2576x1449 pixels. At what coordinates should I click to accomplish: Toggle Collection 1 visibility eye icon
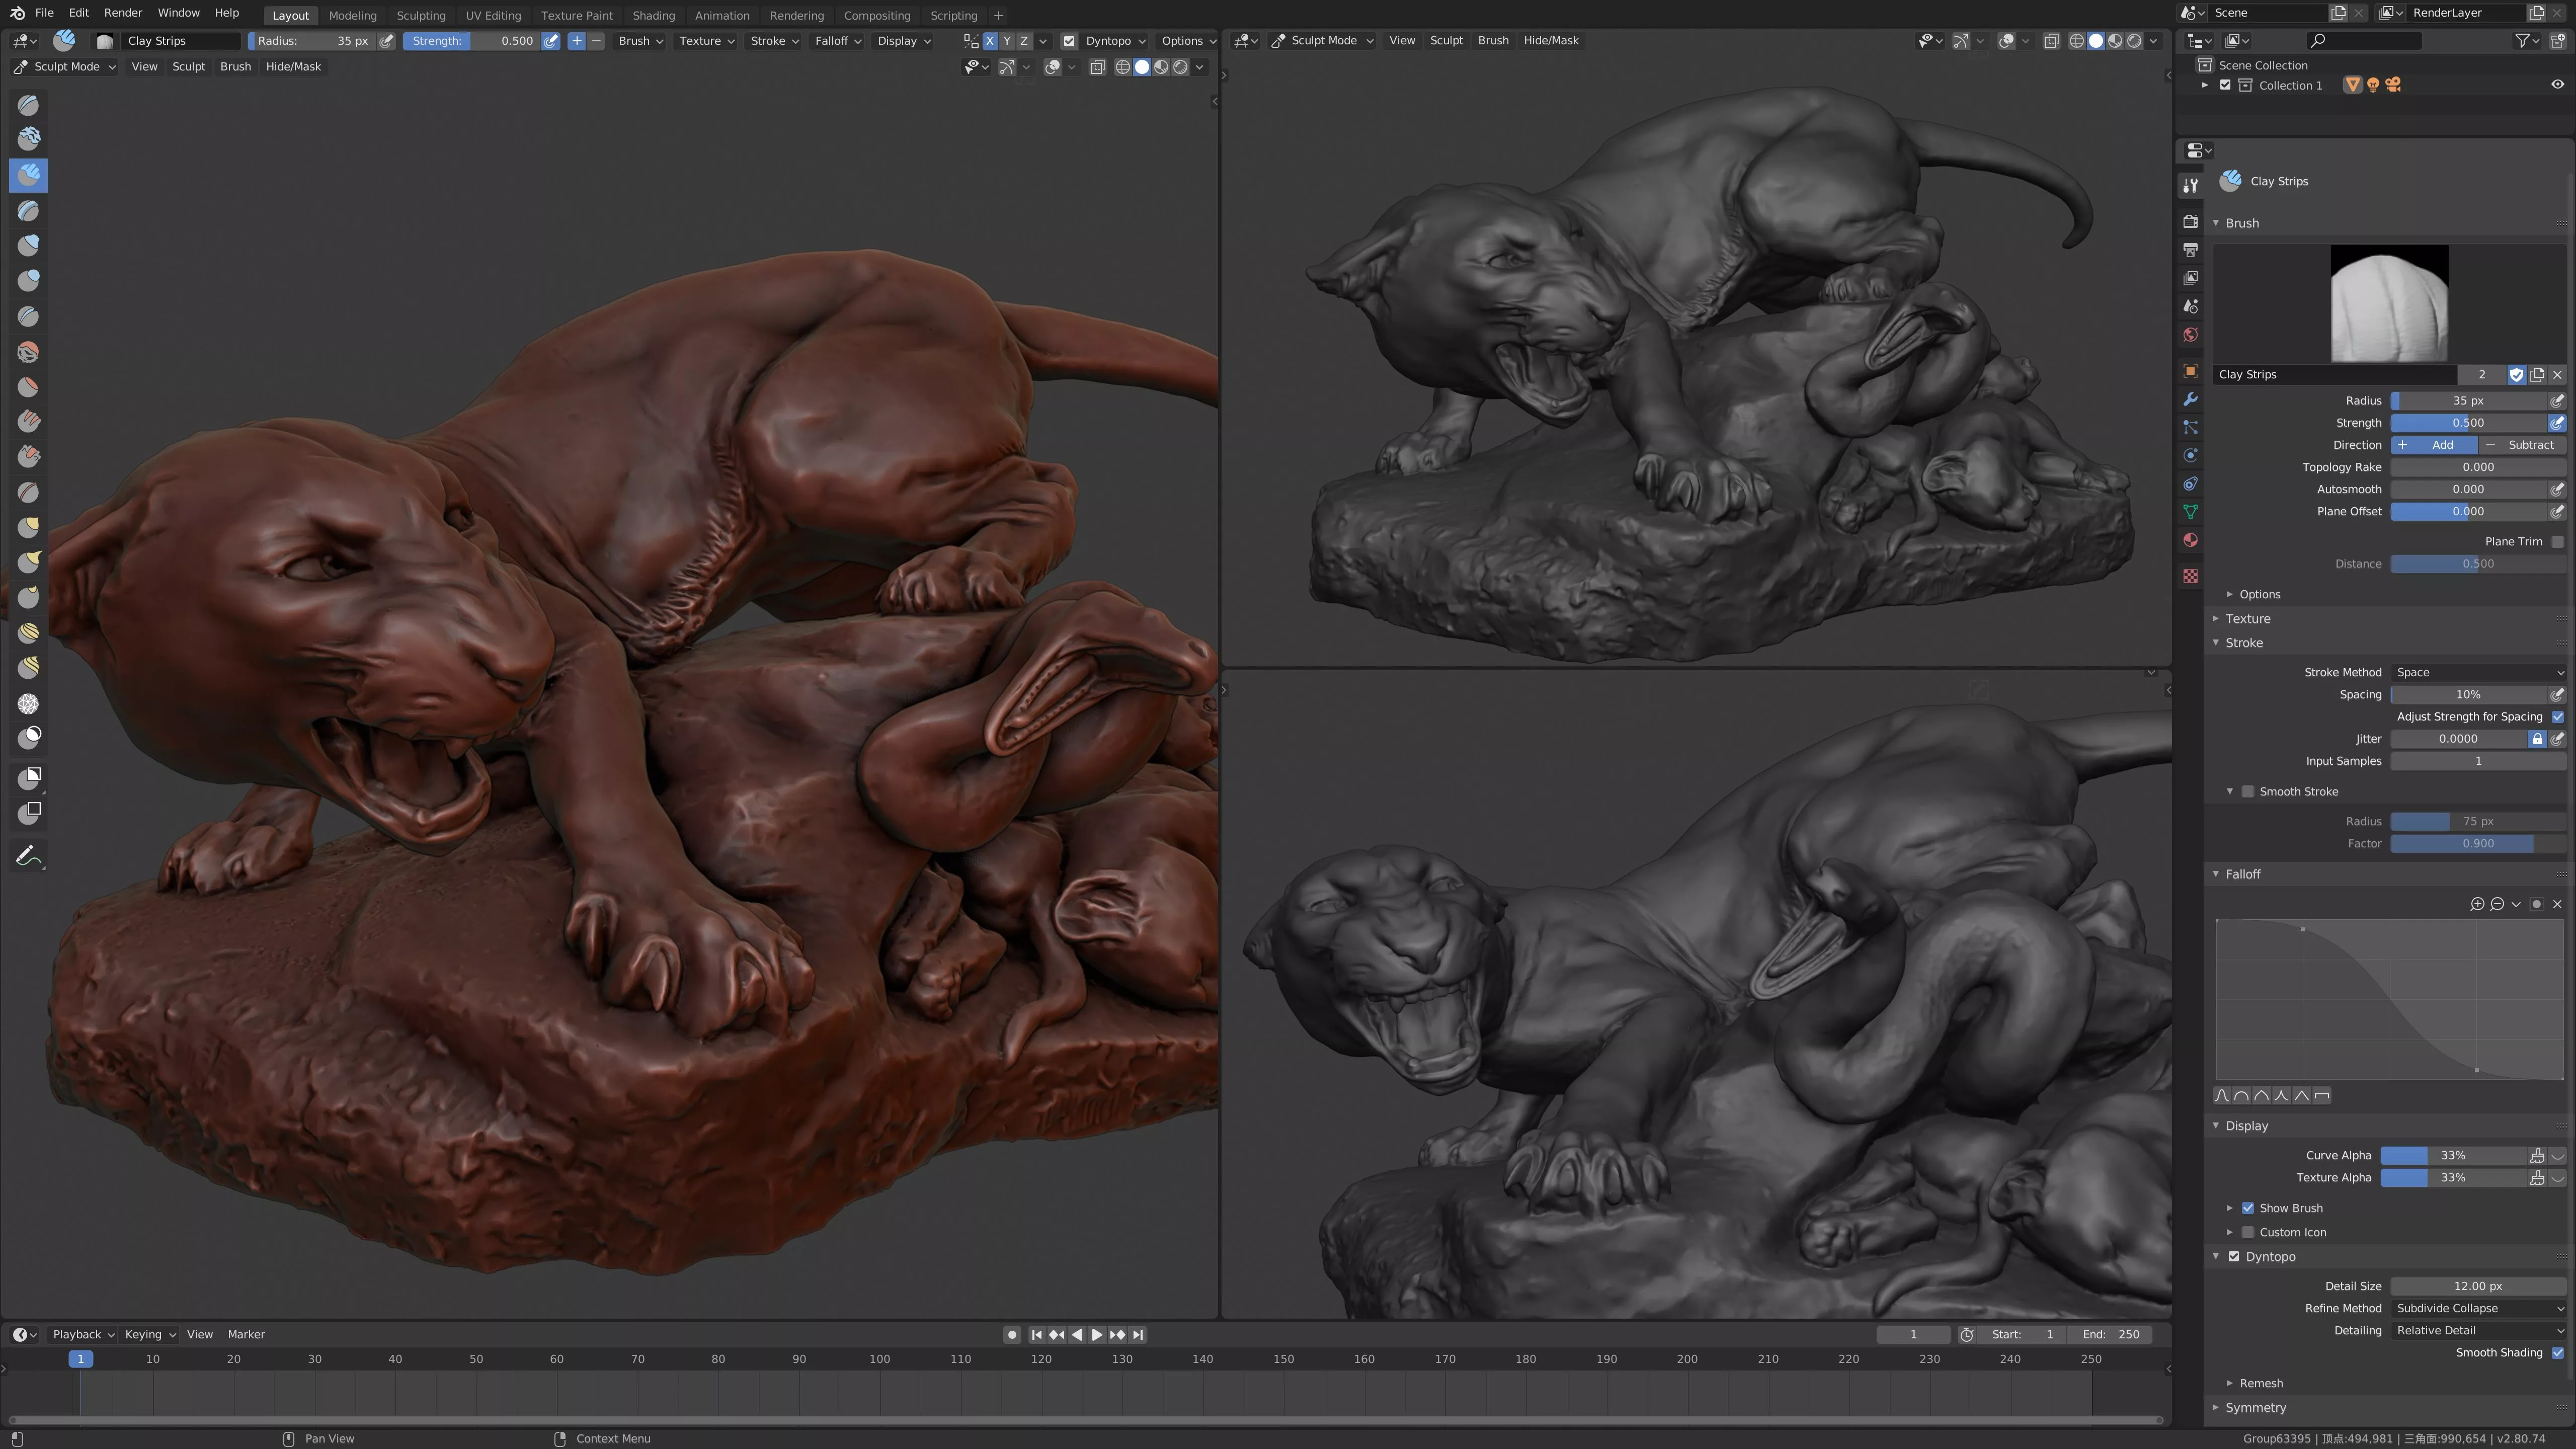pos(2557,85)
